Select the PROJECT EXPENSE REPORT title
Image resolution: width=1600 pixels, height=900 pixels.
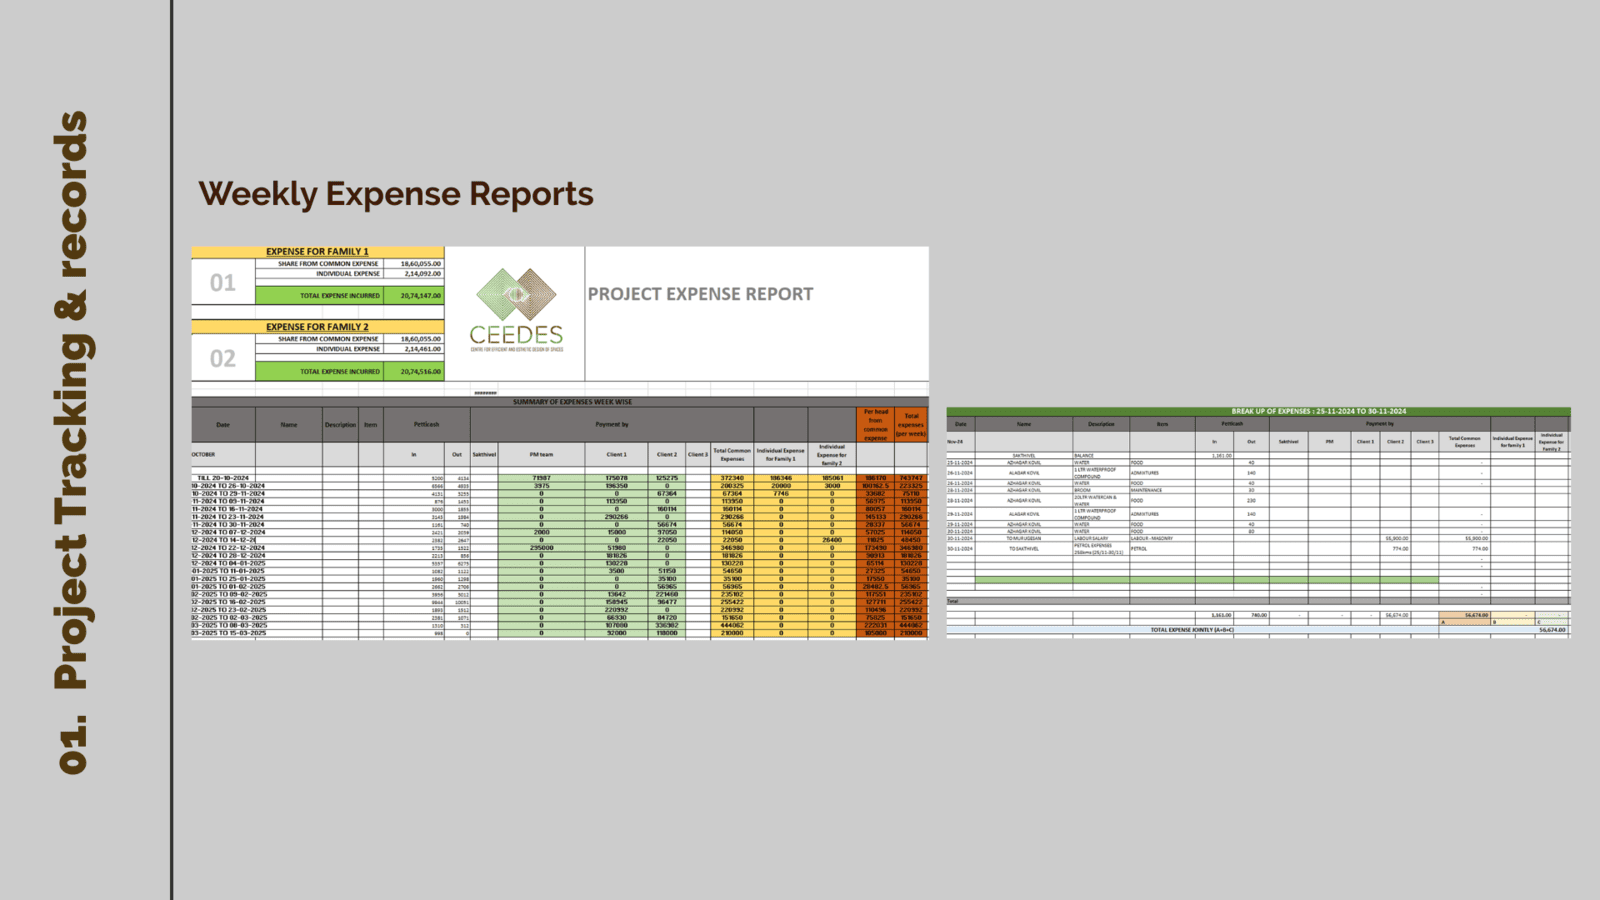coord(700,294)
